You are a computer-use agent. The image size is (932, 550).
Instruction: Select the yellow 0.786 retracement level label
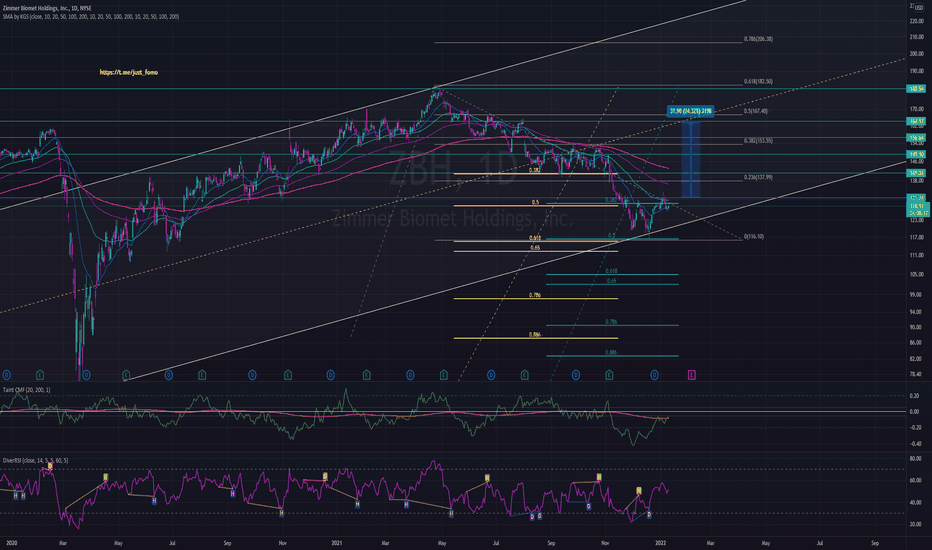point(535,295)
